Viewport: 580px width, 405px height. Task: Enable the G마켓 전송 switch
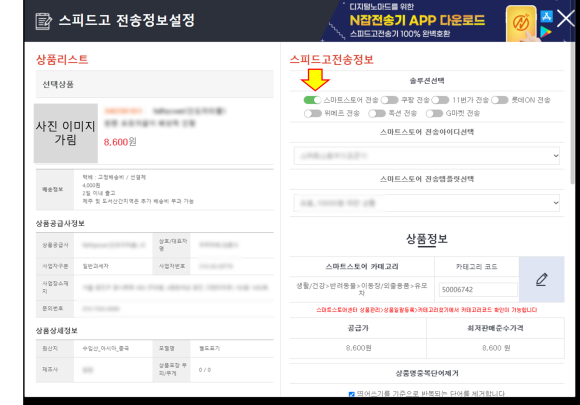coord(434,113)
